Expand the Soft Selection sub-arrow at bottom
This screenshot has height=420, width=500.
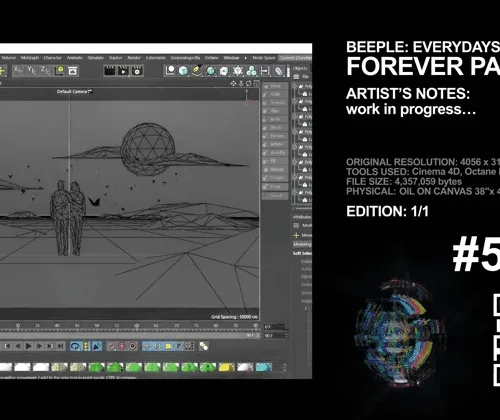pyautogui.click(x=306, y=308)
